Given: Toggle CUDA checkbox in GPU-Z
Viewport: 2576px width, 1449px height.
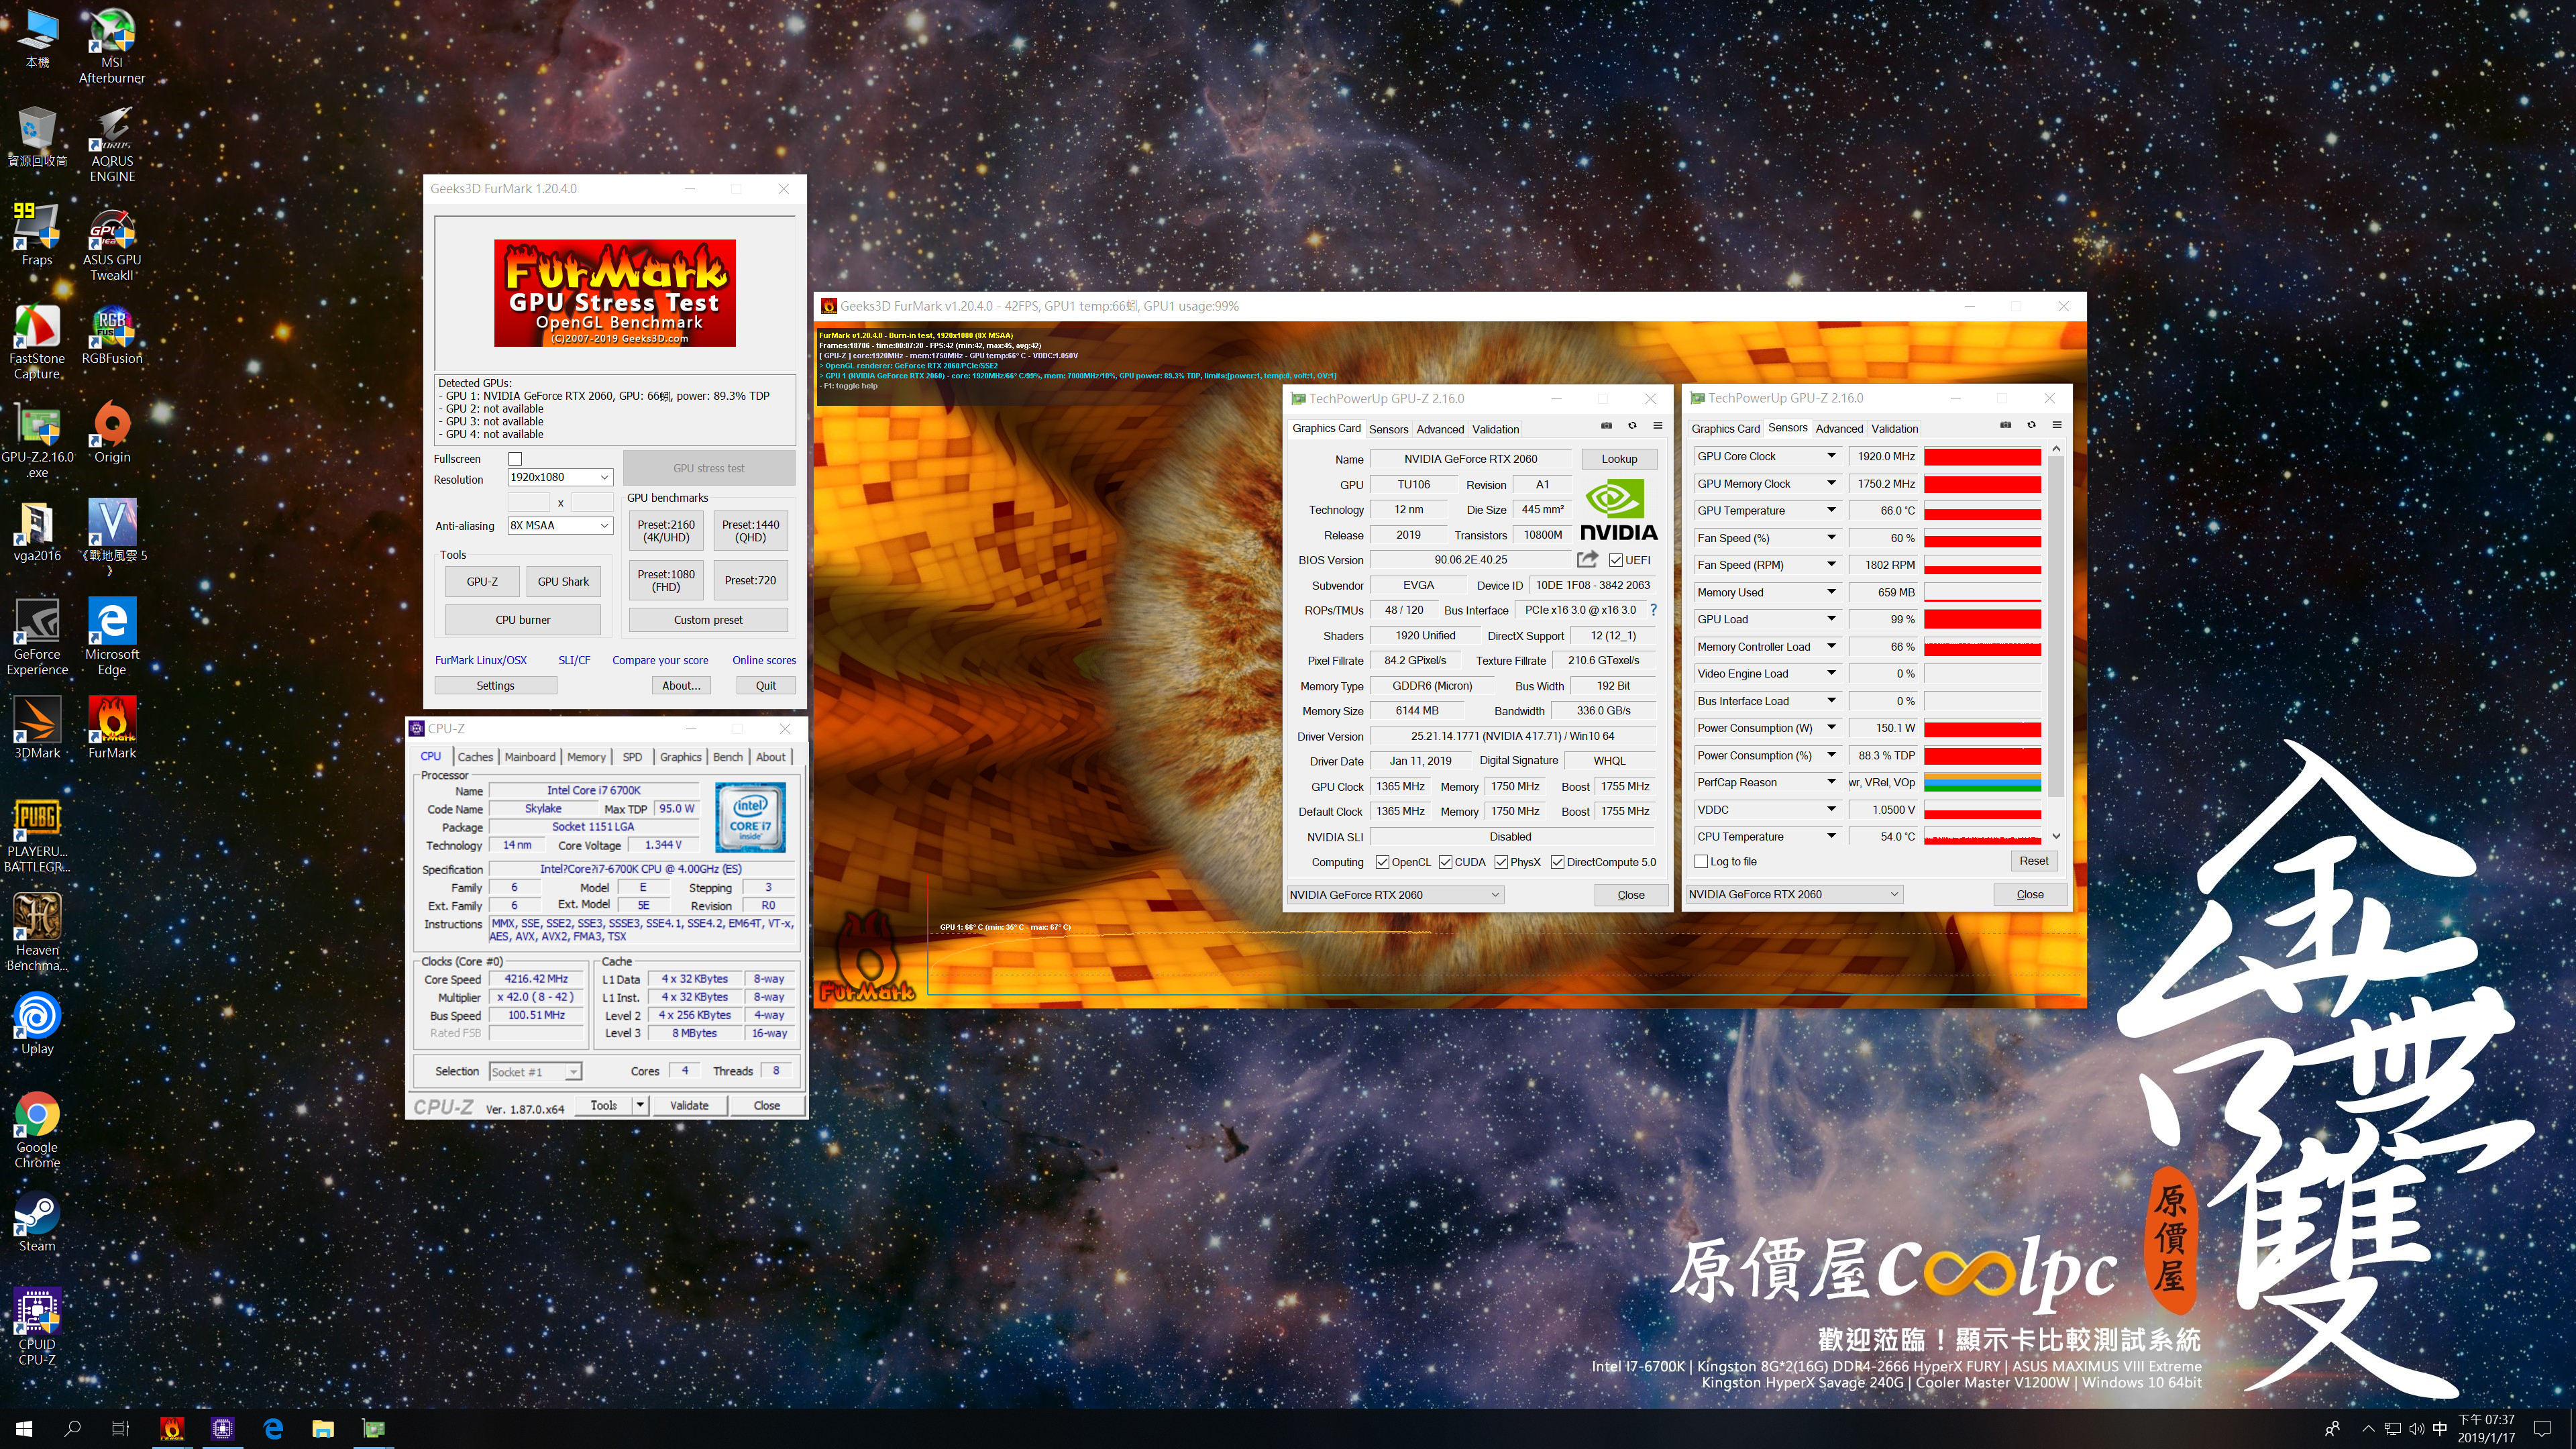Looking at the screenshot, I should point(1445,862).
